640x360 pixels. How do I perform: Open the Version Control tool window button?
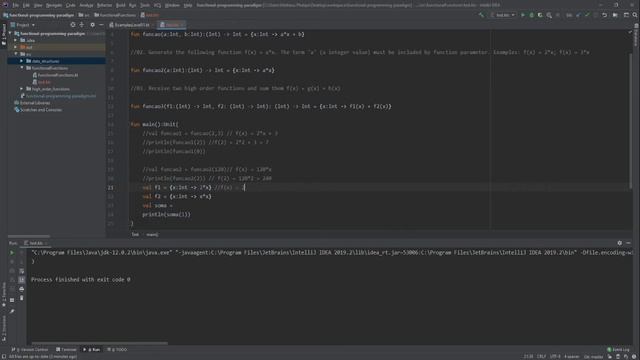[x=30, y=350]
